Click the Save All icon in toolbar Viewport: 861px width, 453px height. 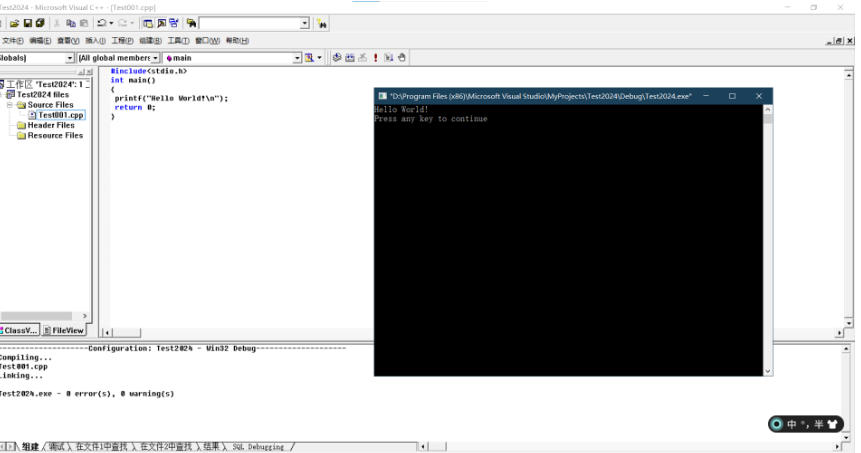(x=40, y=23)
